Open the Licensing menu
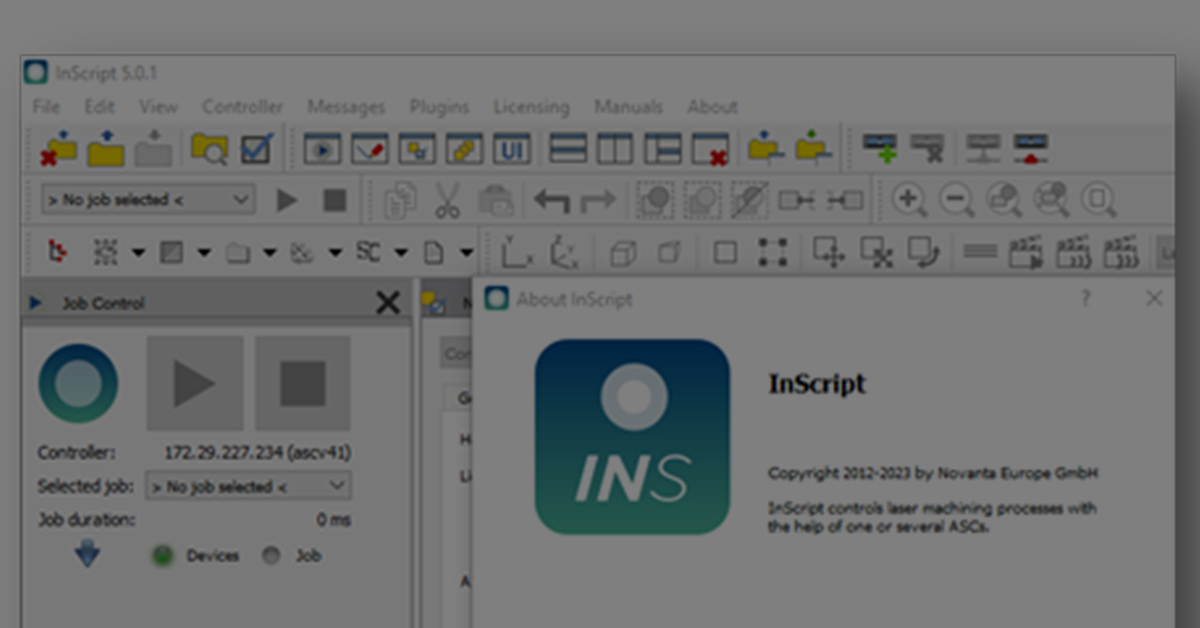The width and height of the screenshot is (1200, 628). click(531, 107)
